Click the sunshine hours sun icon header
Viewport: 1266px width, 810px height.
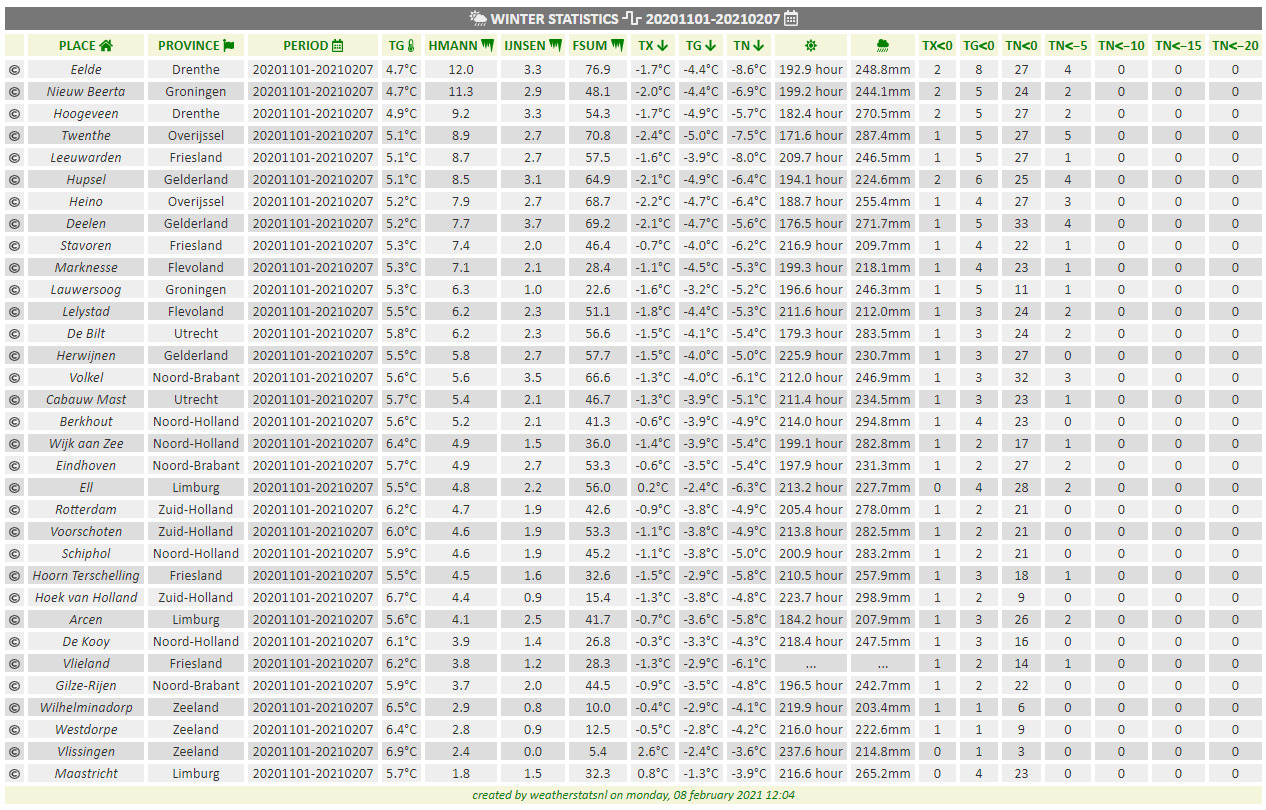click(811, 45)
